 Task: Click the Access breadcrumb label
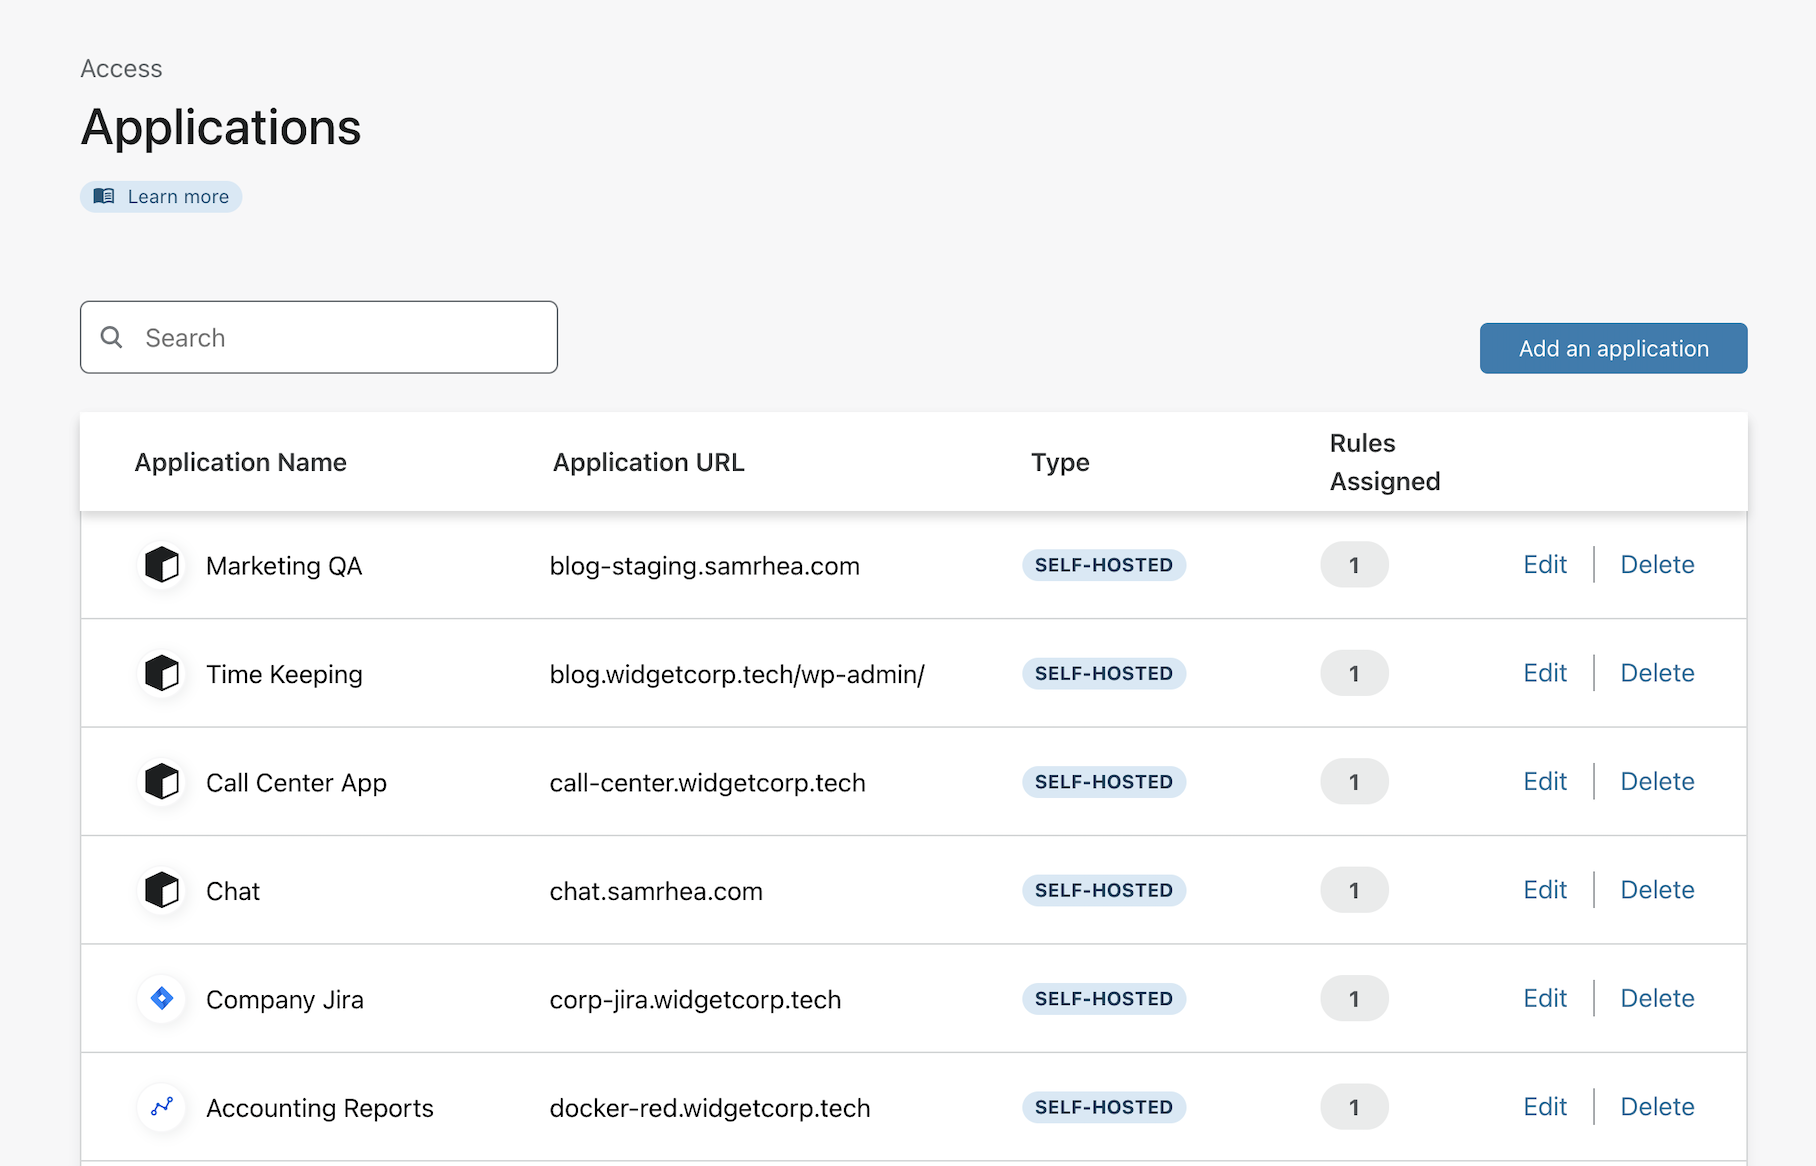[121, 68]
